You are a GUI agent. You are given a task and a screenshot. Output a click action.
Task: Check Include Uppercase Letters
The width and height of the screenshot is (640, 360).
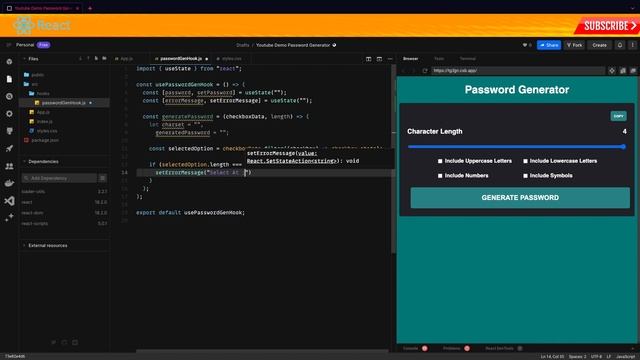pos(440,161)
